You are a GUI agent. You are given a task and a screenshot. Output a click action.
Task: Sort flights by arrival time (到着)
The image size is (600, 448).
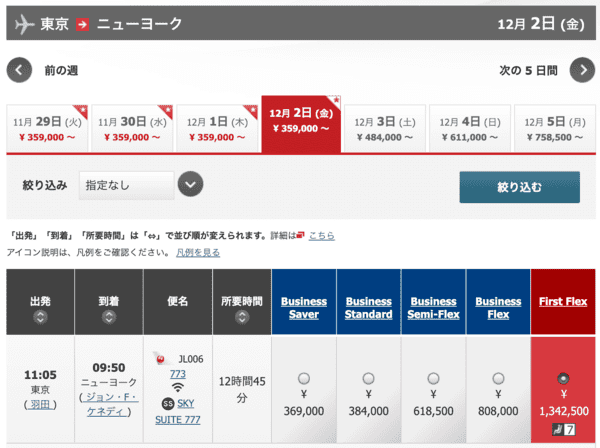coord(109,317)
